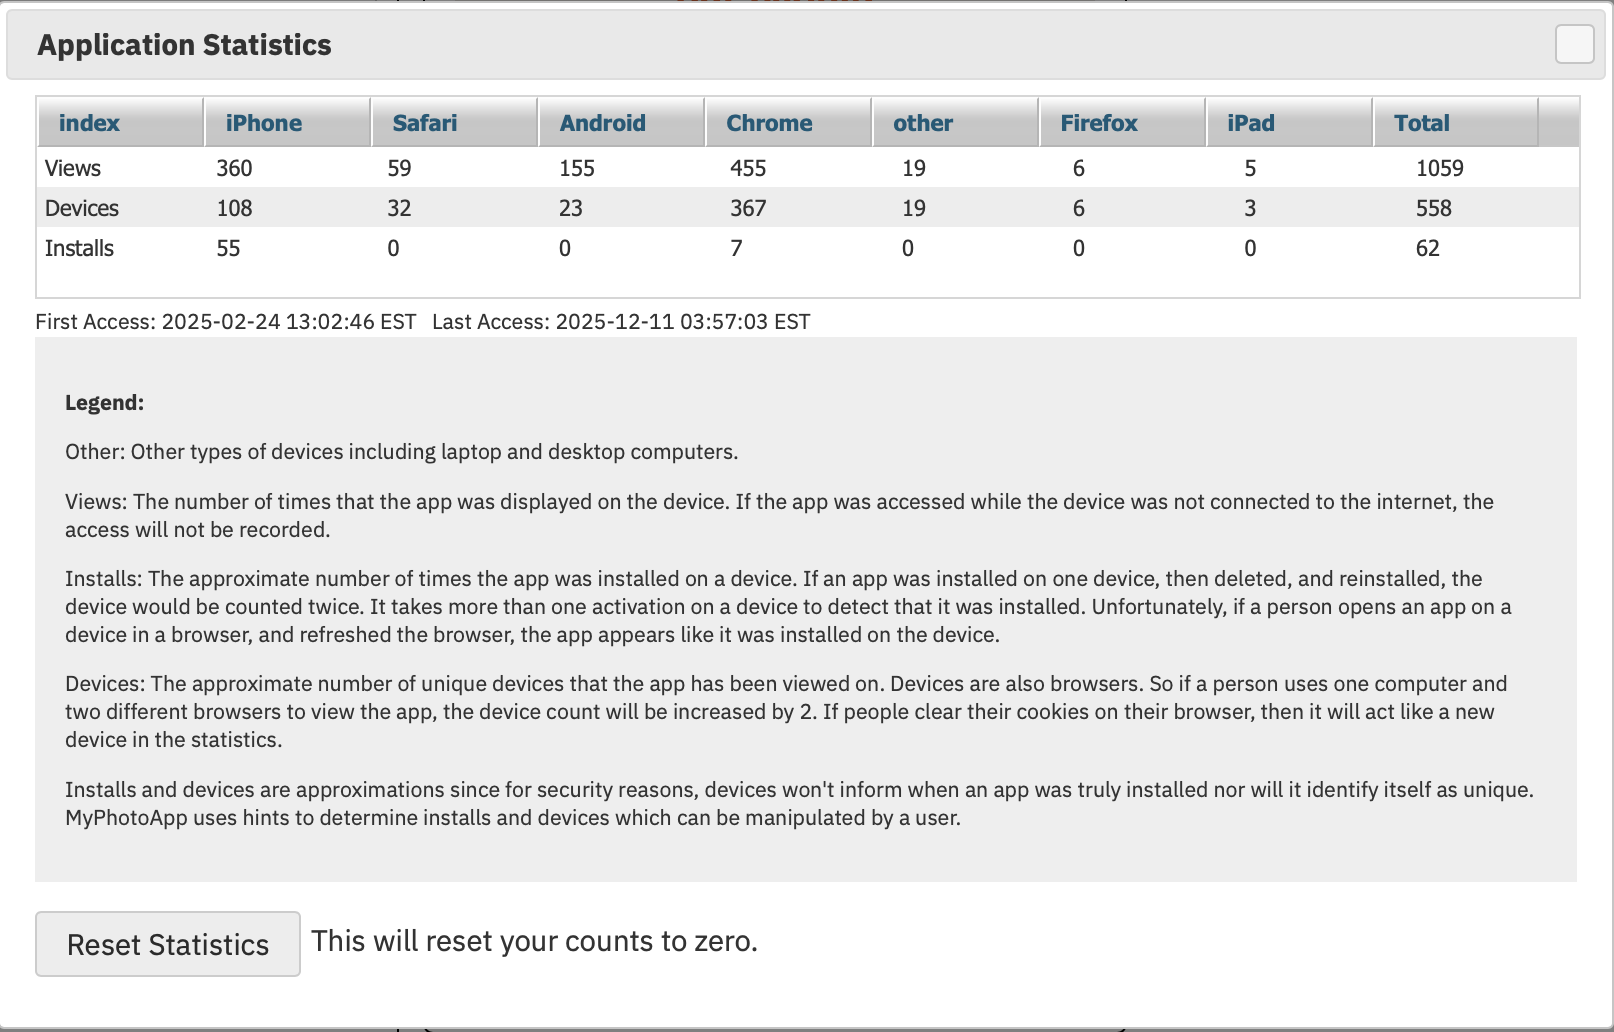This screenshot has width=1614, height=1032.
Task: Select the Views row label
Action: point(73,168)
